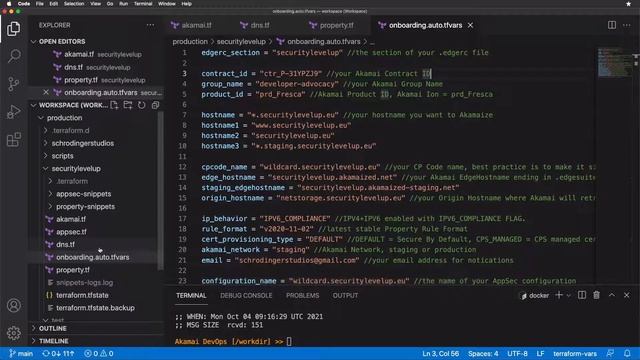640x360 pixels.
Task: Open the Selection menu in menu bar
Action: (74, 4)
